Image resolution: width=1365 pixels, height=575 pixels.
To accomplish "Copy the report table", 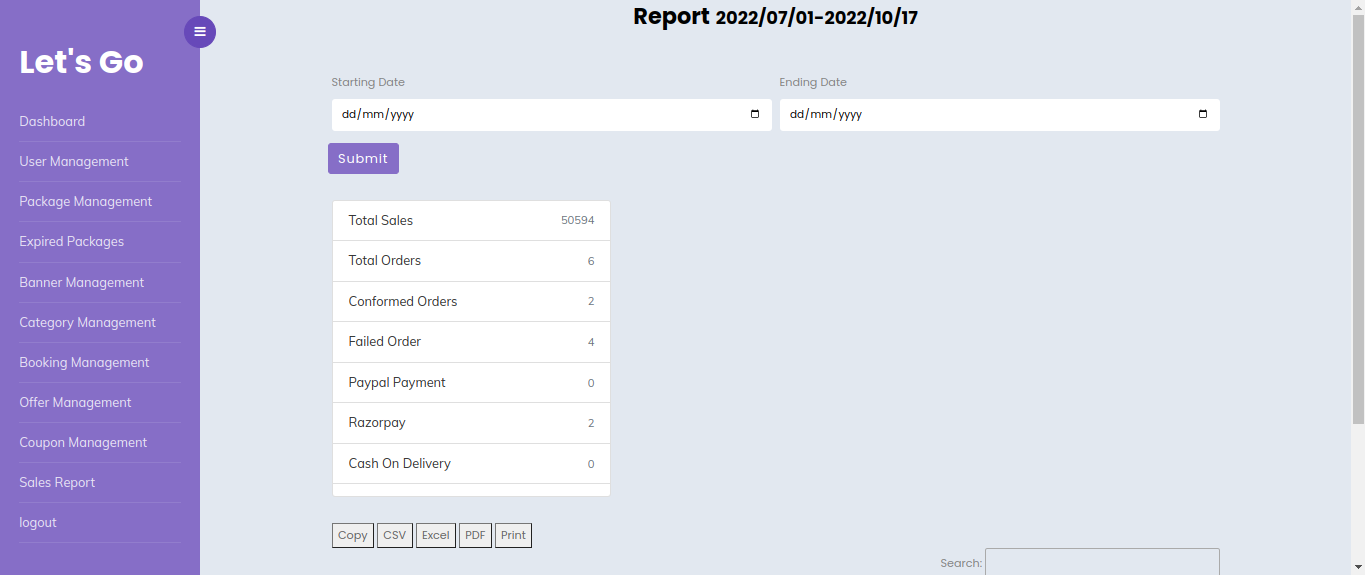I will point(353,535).
